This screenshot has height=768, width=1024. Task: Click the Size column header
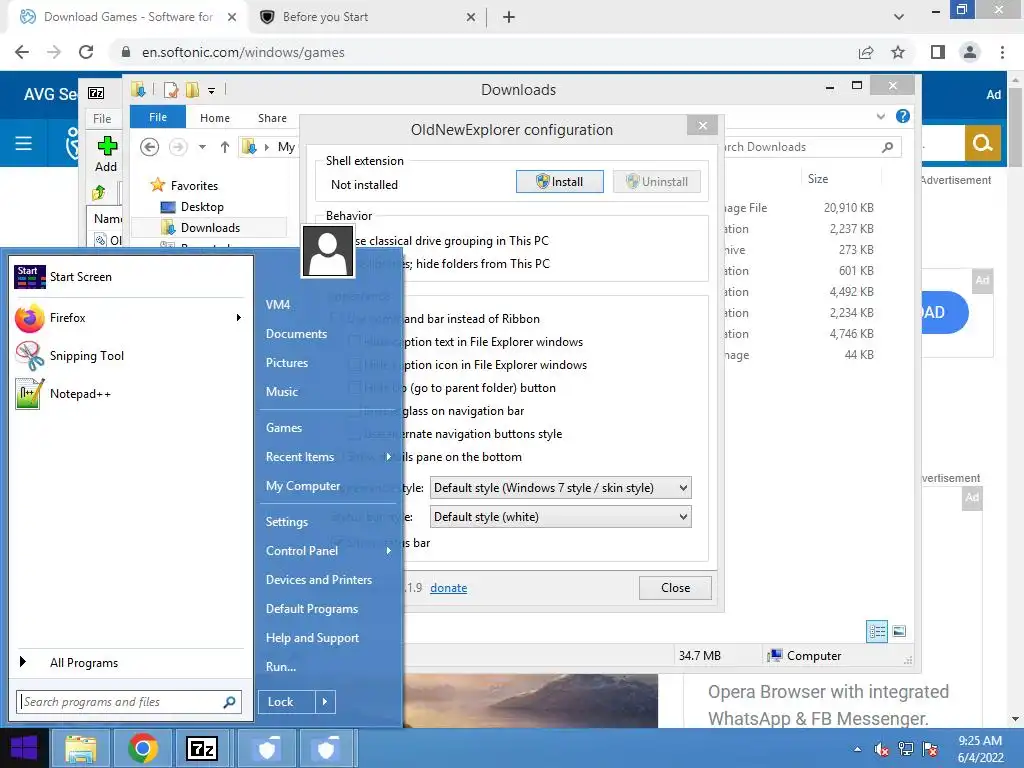818,179
